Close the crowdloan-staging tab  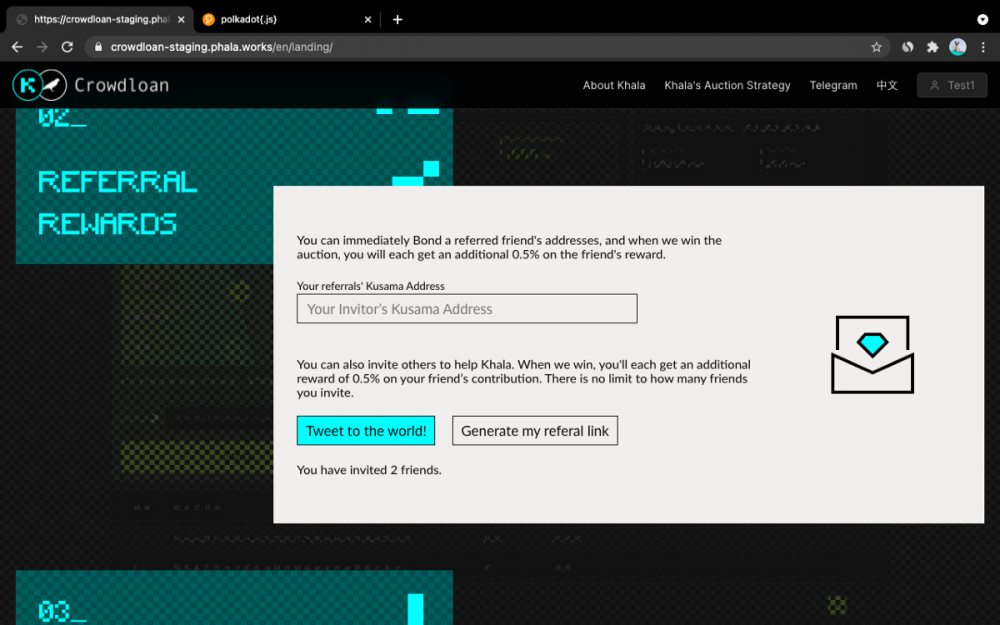pos(181,20)
